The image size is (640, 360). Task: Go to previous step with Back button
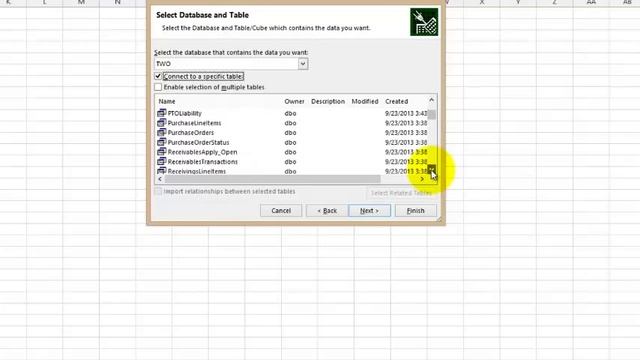click(x=327, y=211)
